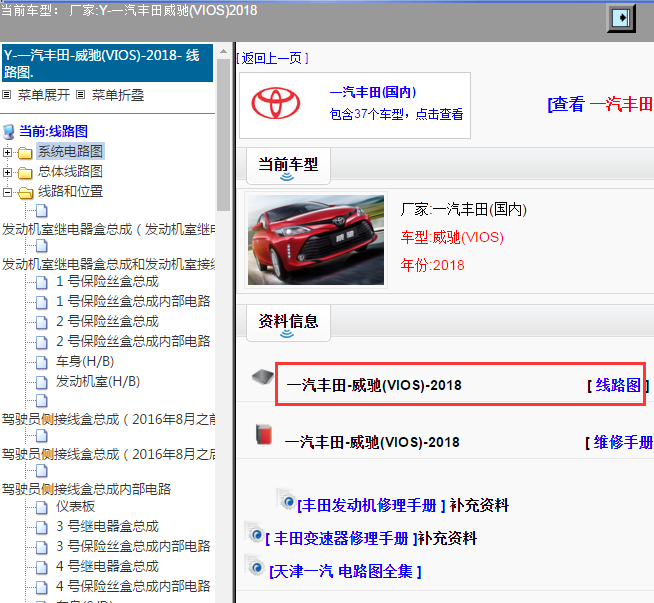Click the wifi-style icon under 资料信息
The height and width of the screenshot is (603, 654).
[x=287, y=334]
